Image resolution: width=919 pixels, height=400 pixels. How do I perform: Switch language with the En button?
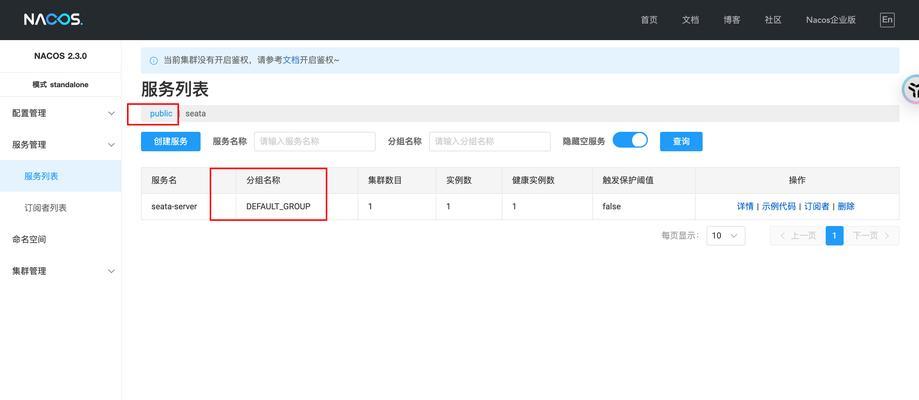[x=887, y=19]
